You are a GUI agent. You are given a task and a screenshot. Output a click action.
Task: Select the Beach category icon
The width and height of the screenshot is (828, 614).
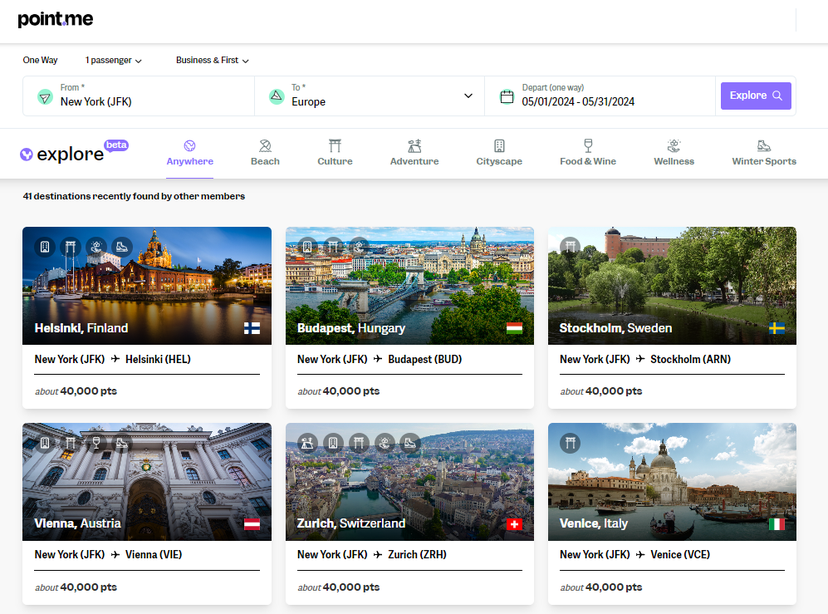coord(265,146)
